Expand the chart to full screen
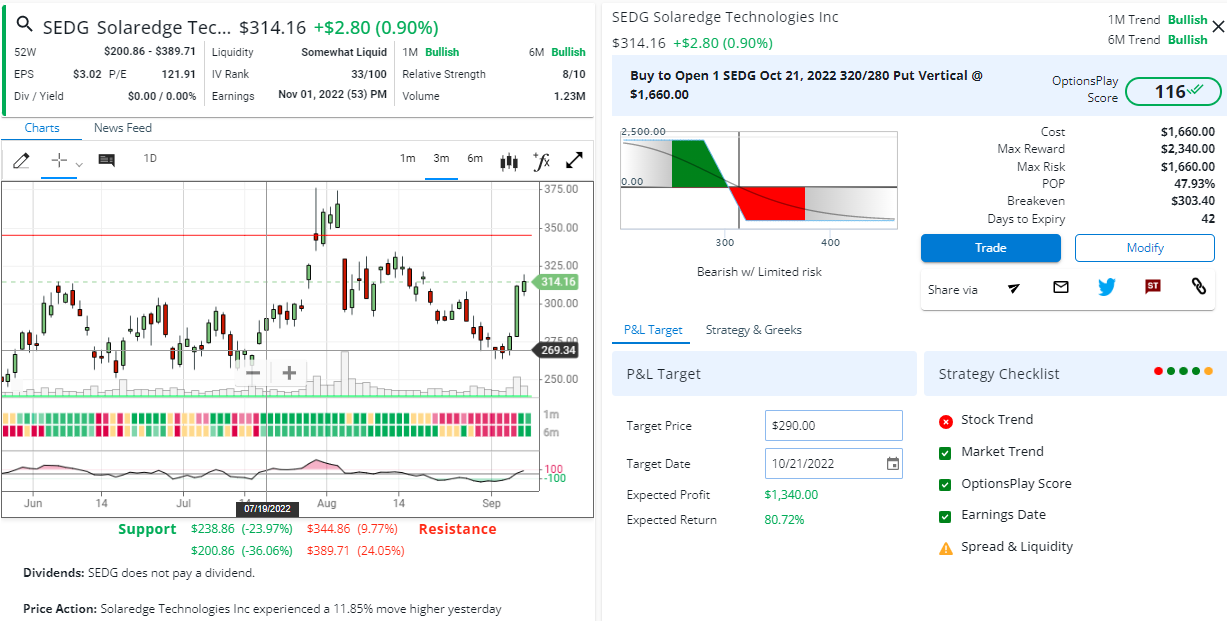The height and width of the screenshot is (621, 1227). [575, 160]
